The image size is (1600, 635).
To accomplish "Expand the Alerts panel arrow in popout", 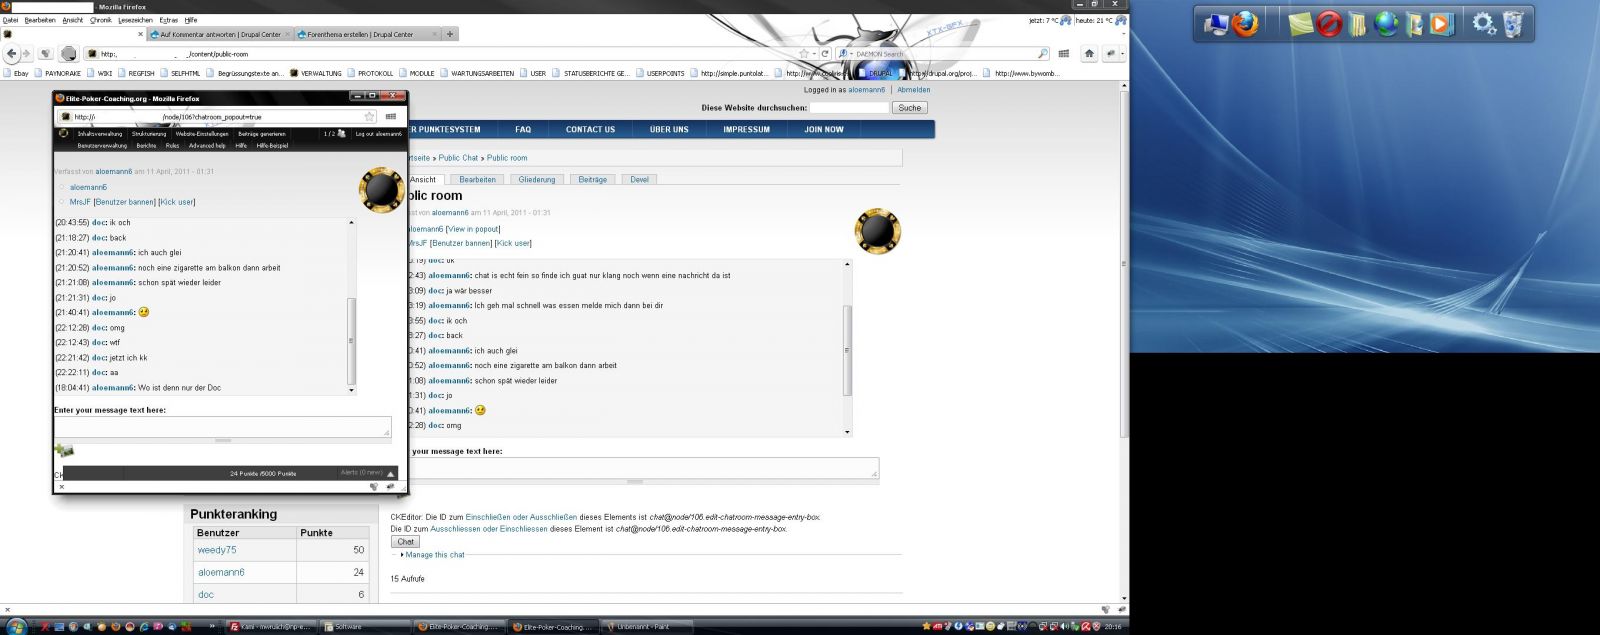I will point(391,474).
